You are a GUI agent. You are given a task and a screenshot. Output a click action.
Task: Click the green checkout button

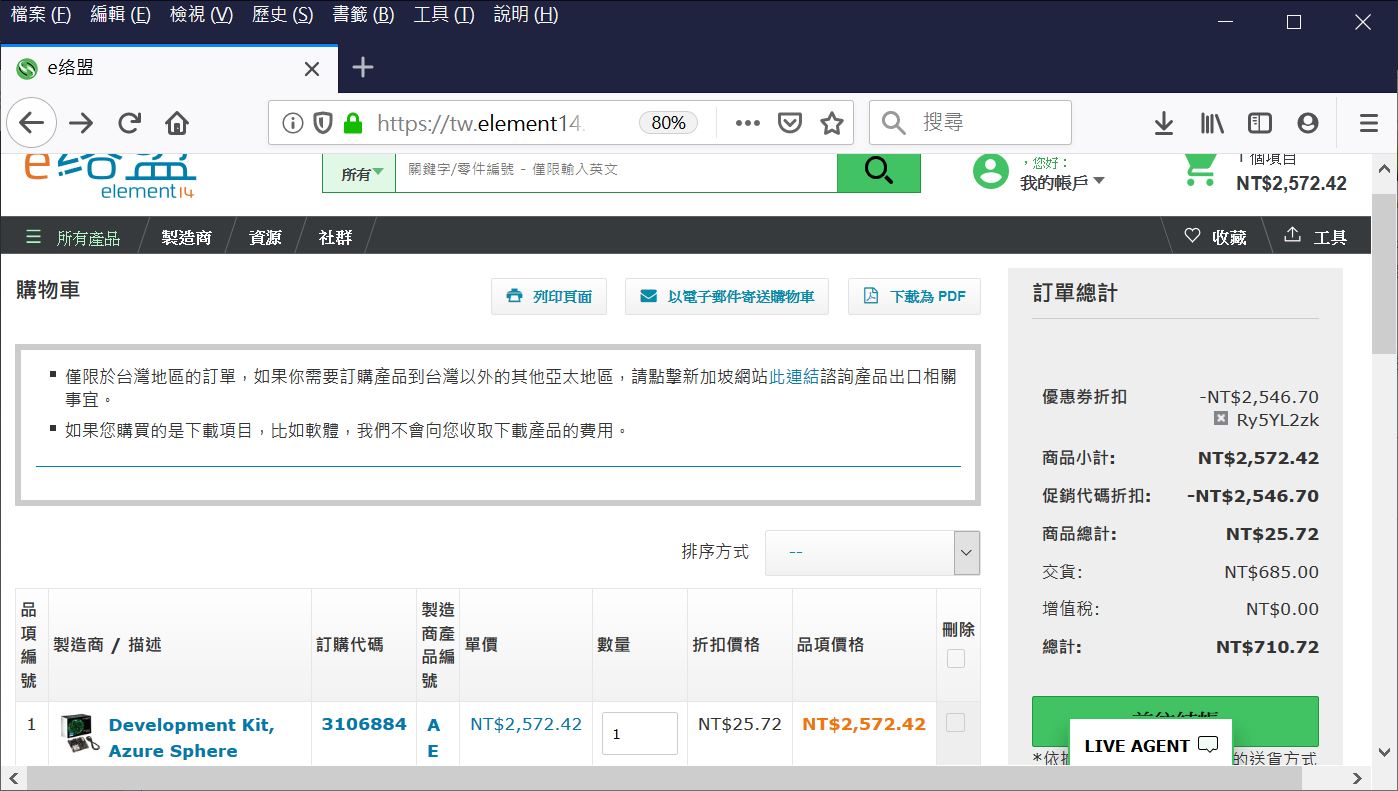pos(1175,721)
